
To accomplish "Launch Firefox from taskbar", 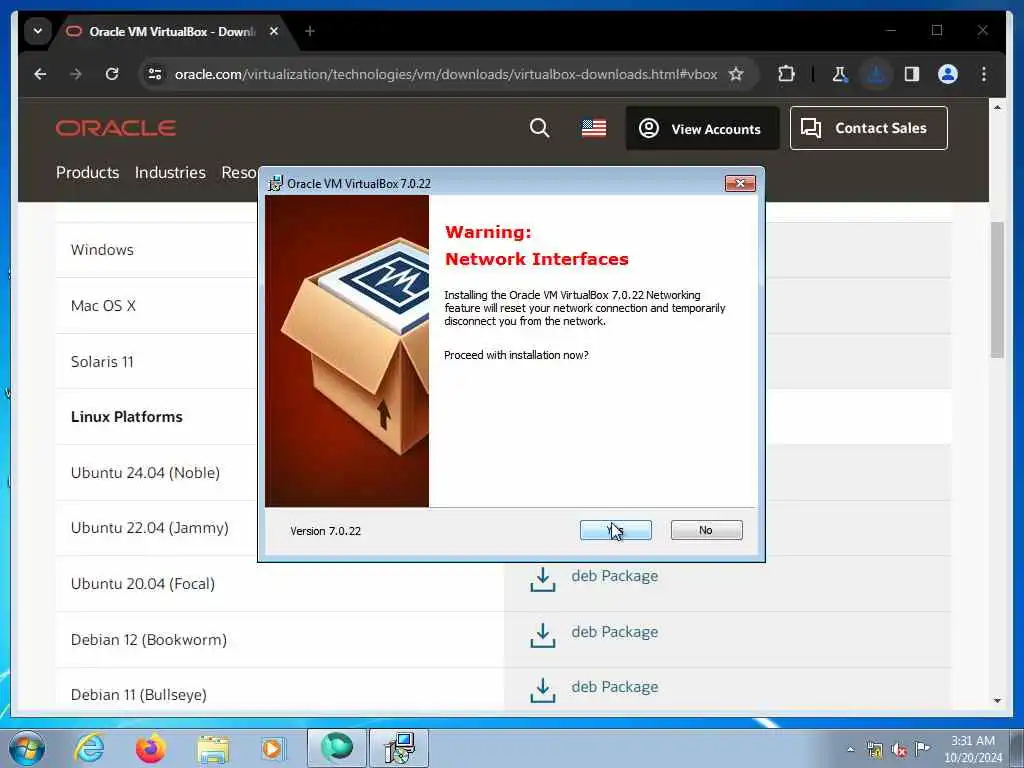I will click(151, 748).
